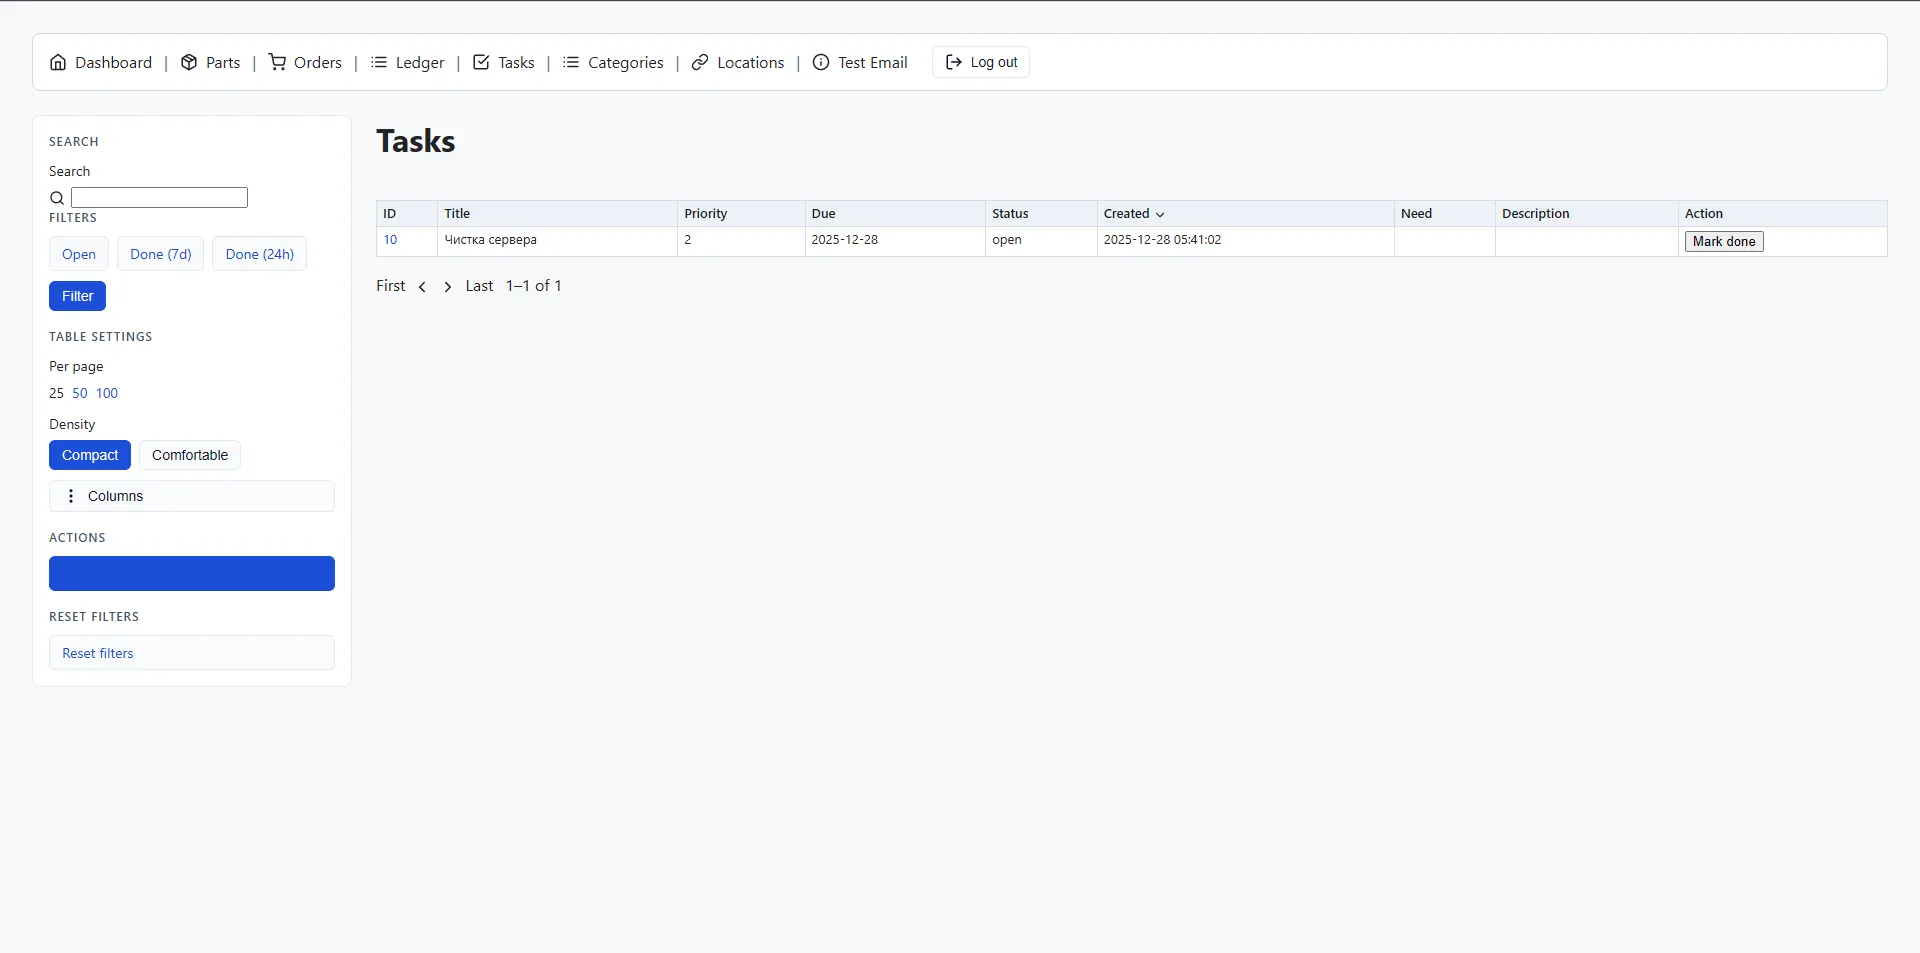The height and width of the screenshot is (953, 1920).
Task: Click the Orders cart icon
Action: (277, 62)
